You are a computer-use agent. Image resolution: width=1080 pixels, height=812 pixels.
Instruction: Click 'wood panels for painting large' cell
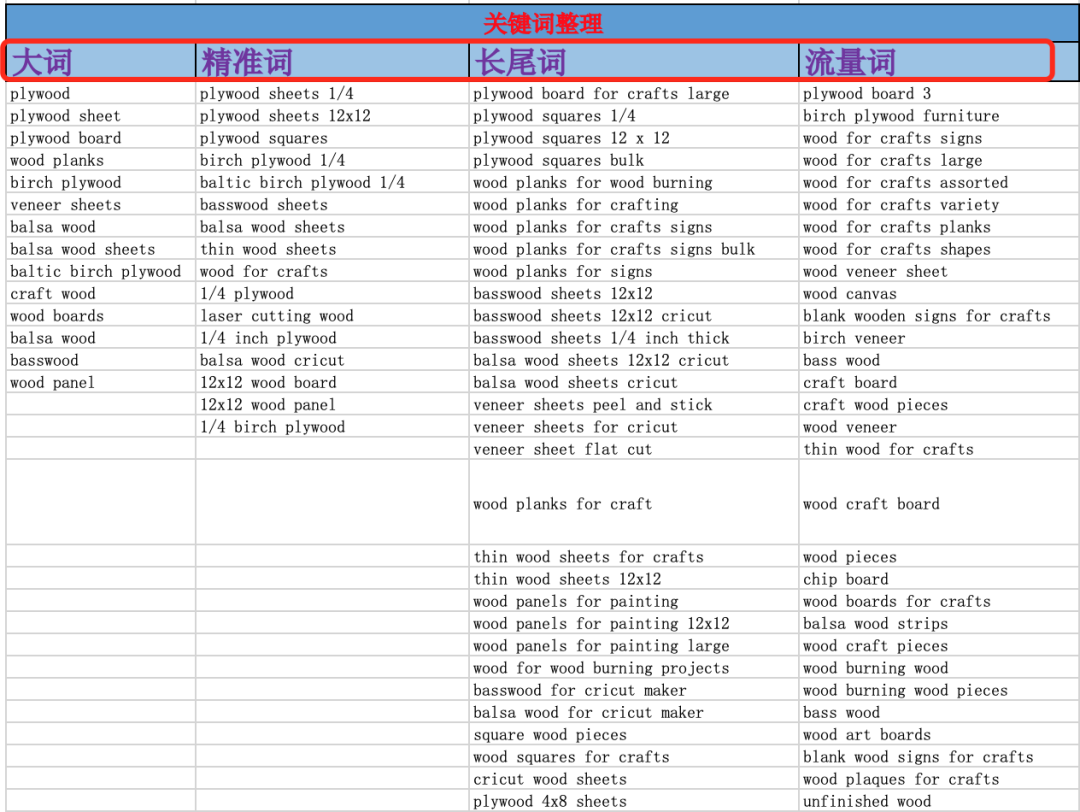click(x=634, y=646)
